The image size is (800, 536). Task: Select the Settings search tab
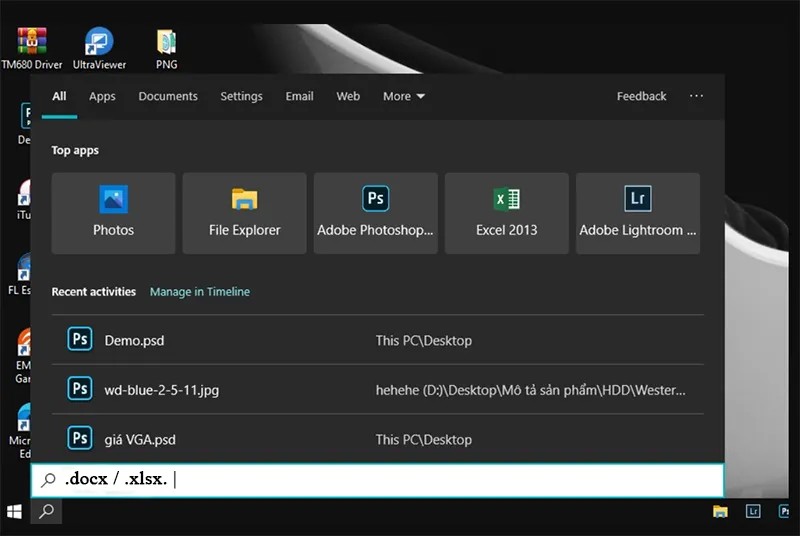point(241,96)
